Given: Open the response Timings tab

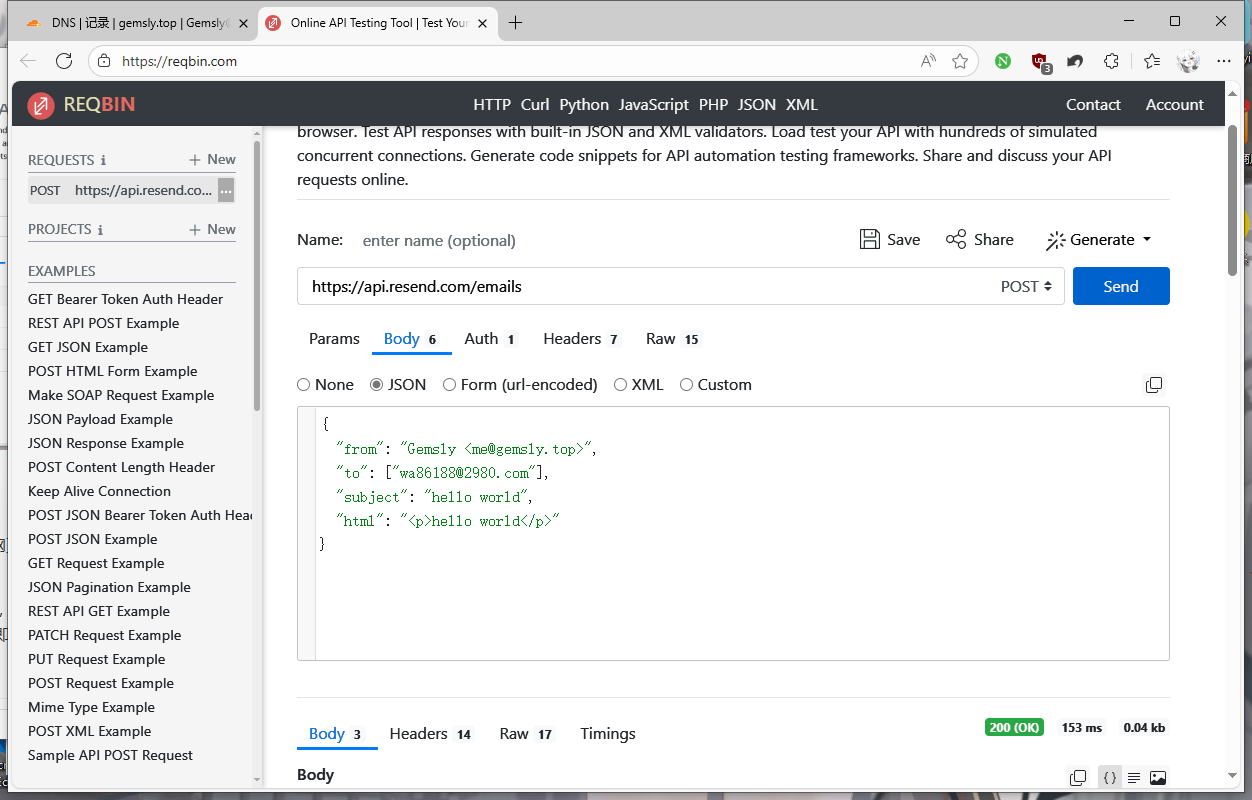Looking at the screenshot, I should [x=607, y=734].
